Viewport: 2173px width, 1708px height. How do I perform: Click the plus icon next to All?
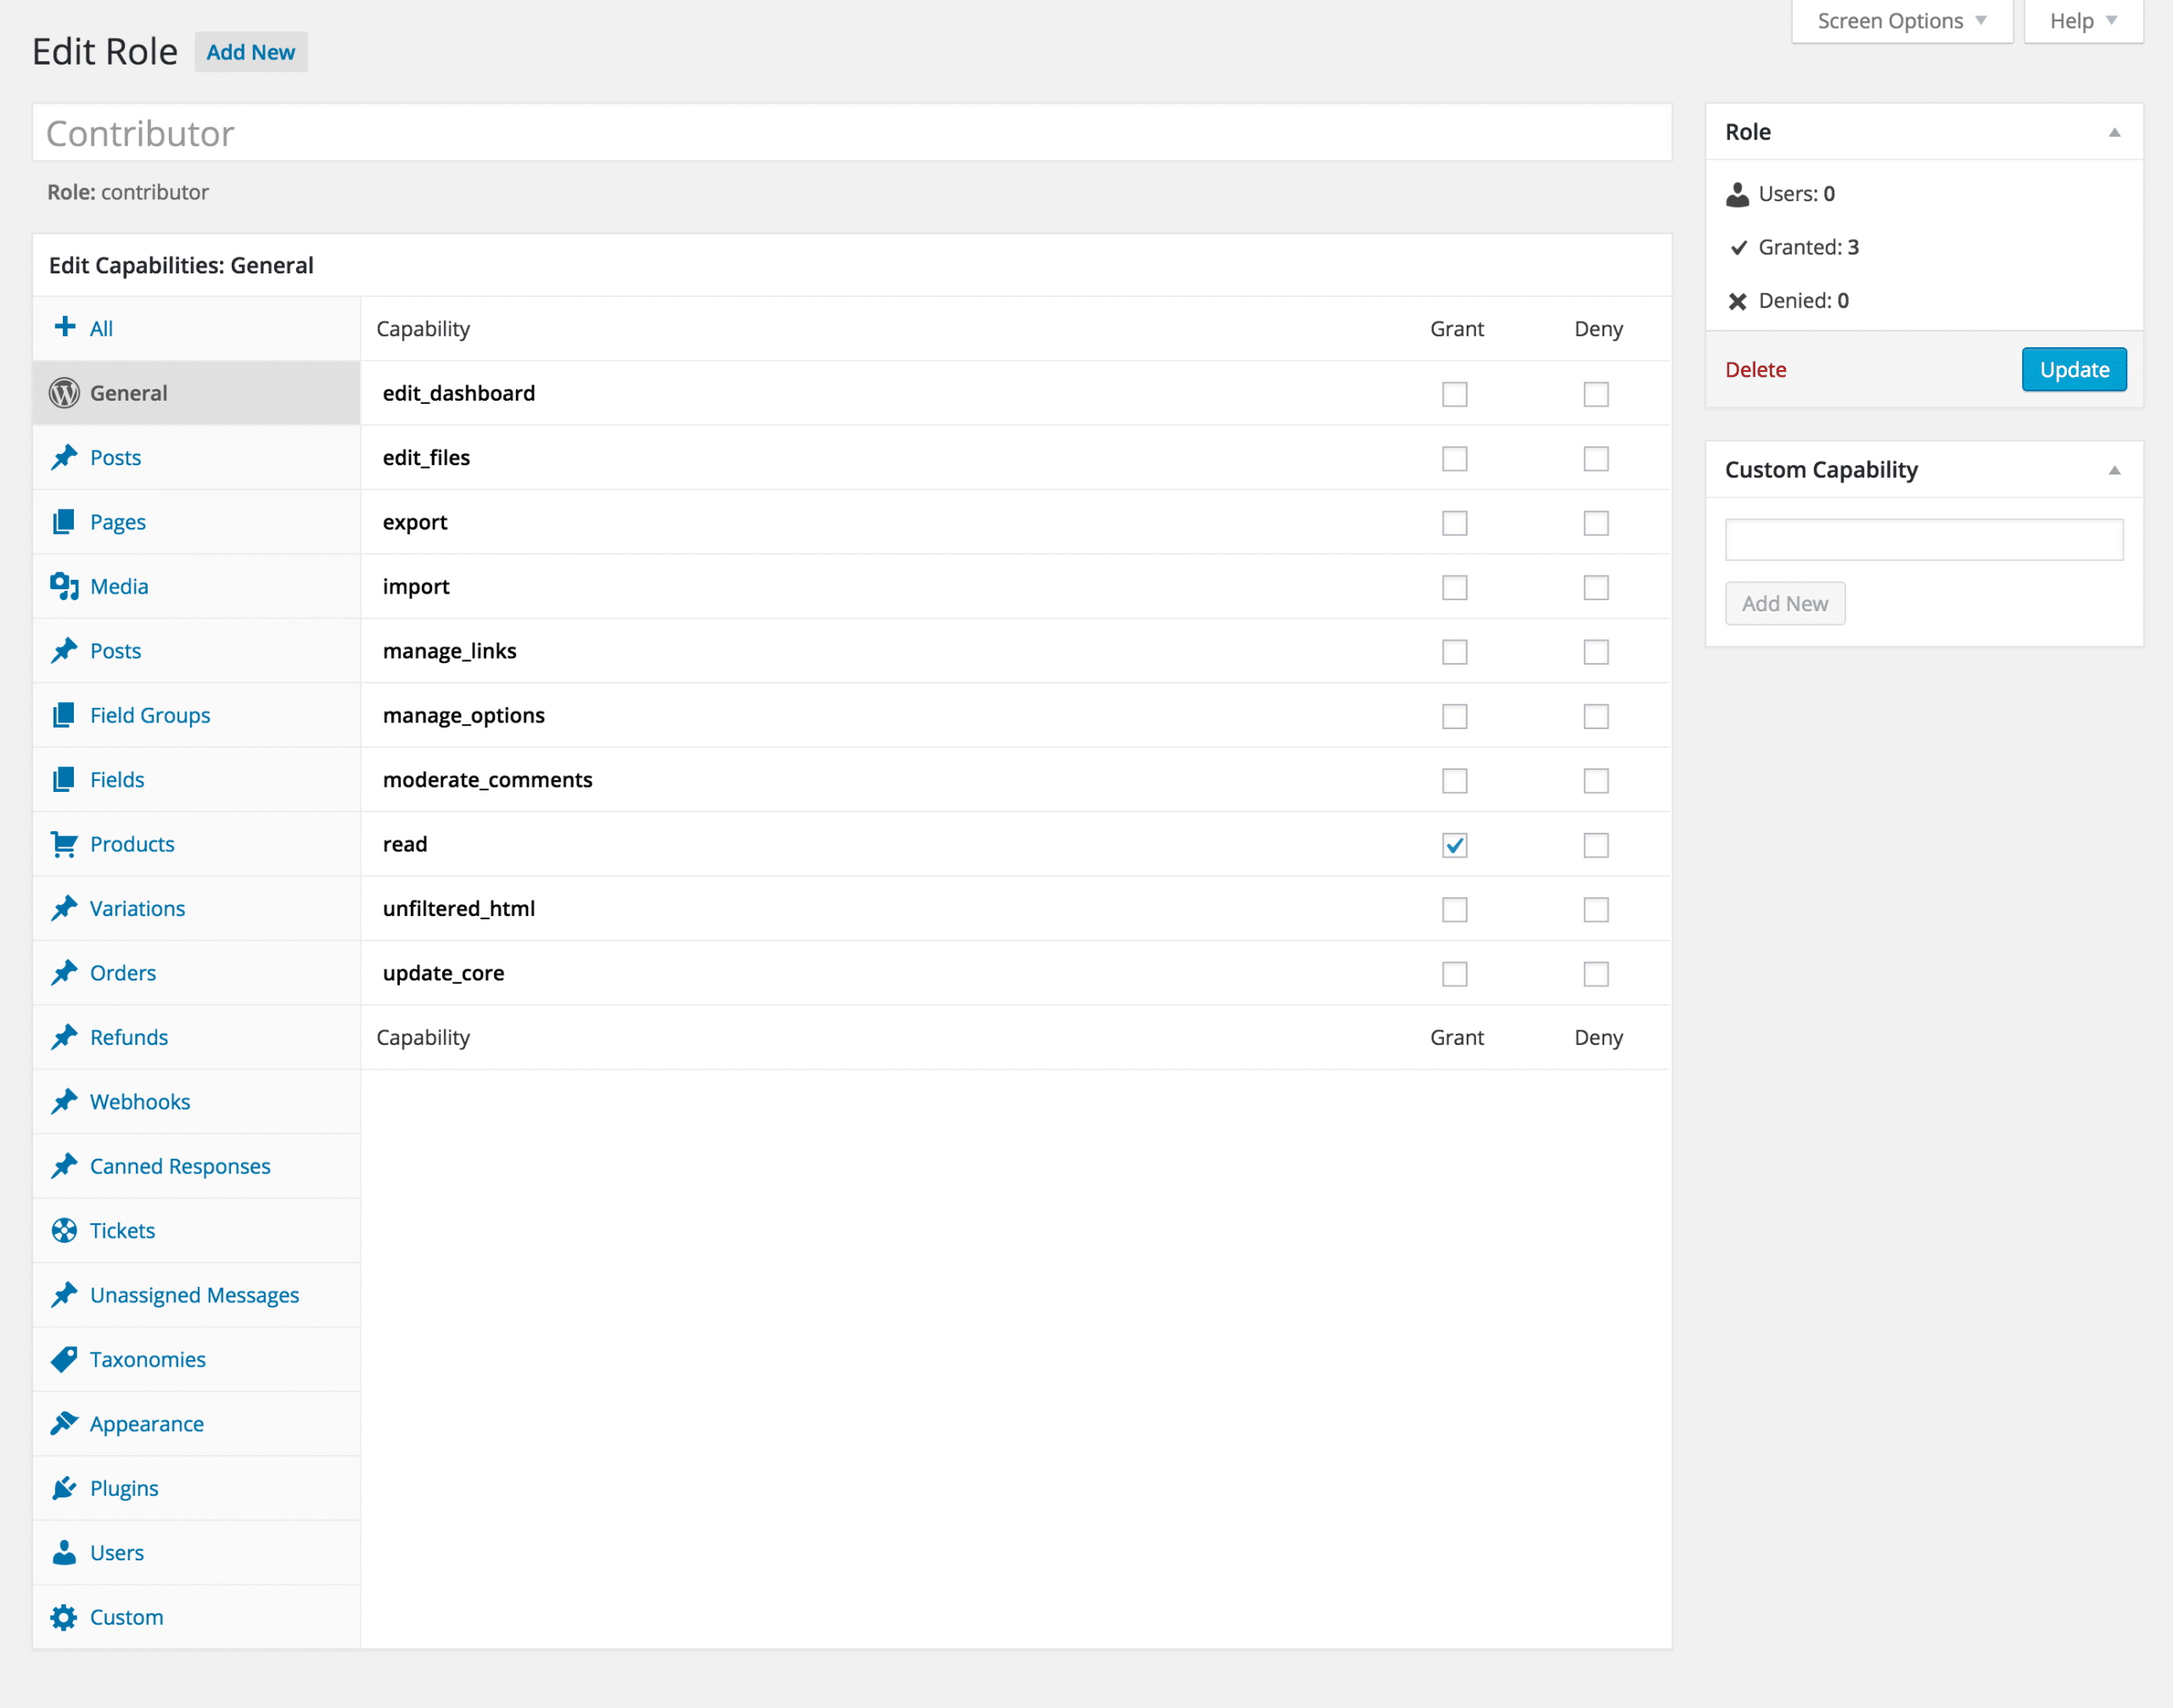(65, 327)
